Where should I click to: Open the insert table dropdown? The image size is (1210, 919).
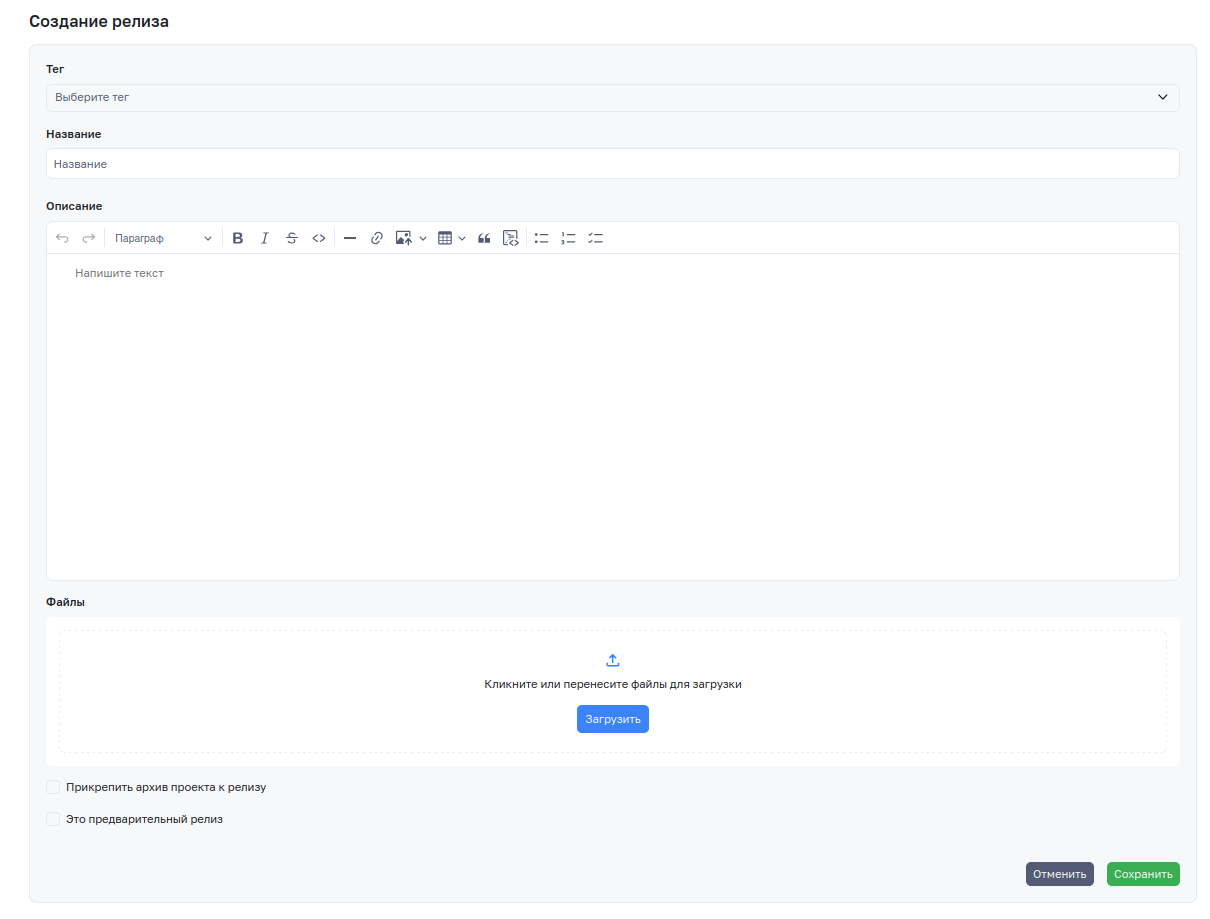click(x=451, y=238)
